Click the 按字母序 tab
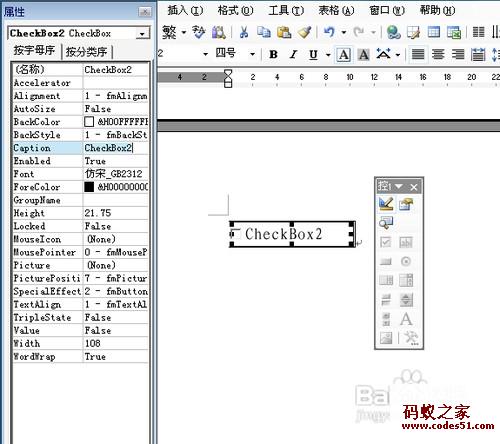The image size is (500, 444). [x=34, y=50]
